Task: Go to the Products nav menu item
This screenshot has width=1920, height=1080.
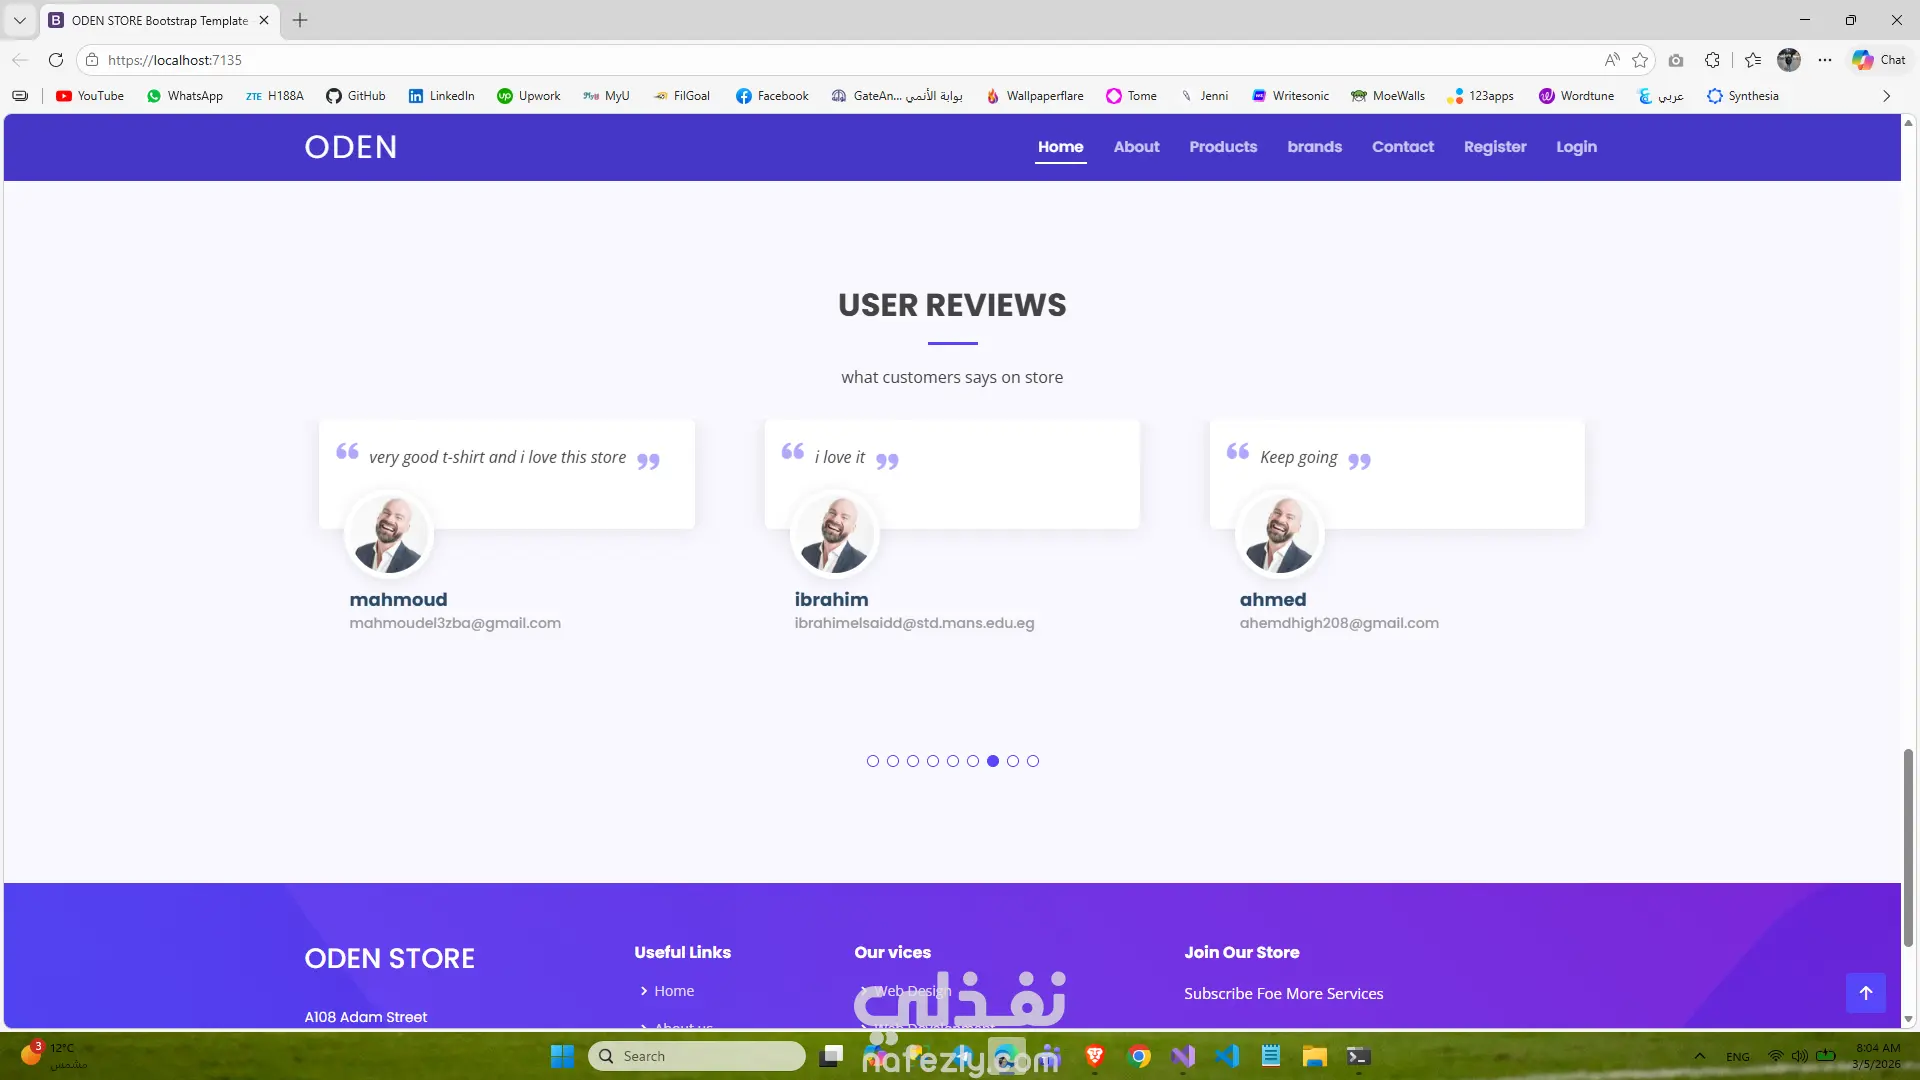Action: [x=1223, y=147]
